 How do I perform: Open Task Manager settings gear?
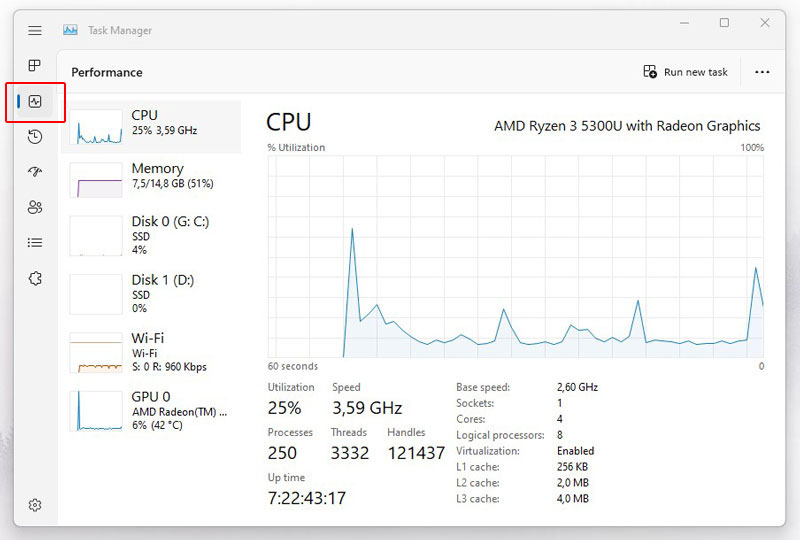click(x=35, y=505)
